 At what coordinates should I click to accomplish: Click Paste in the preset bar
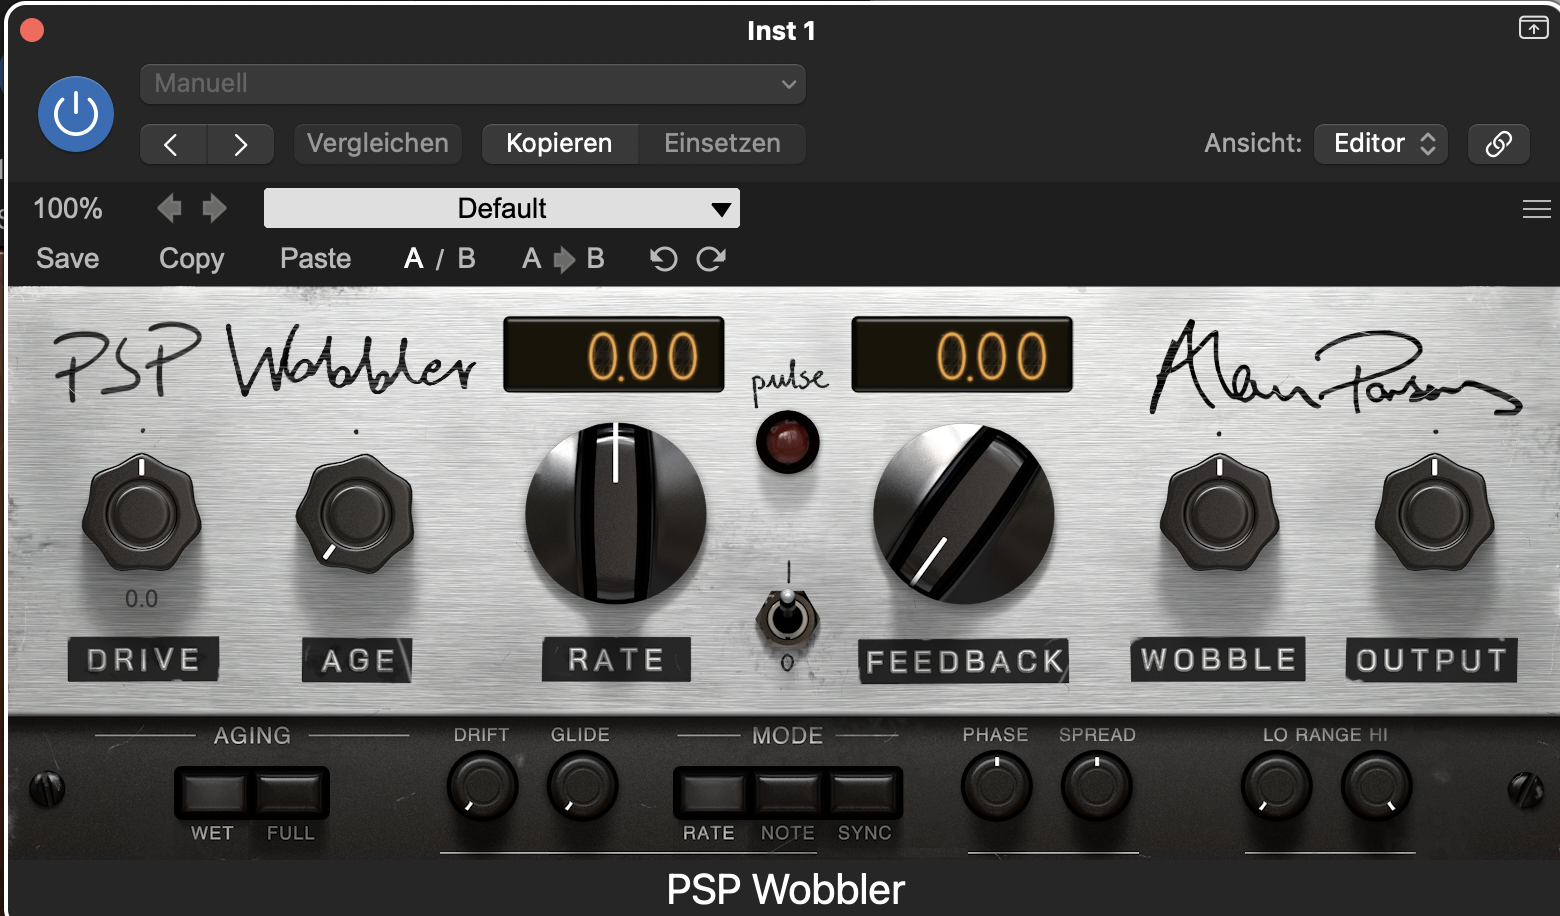click(x=316, y=259)
